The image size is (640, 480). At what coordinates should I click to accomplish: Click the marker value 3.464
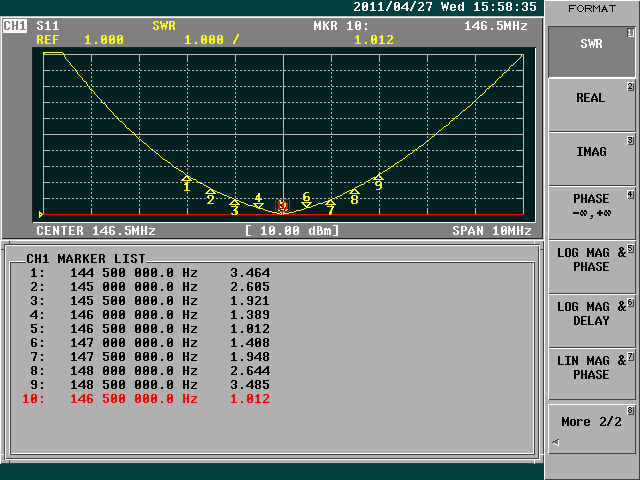coord(250,273)
